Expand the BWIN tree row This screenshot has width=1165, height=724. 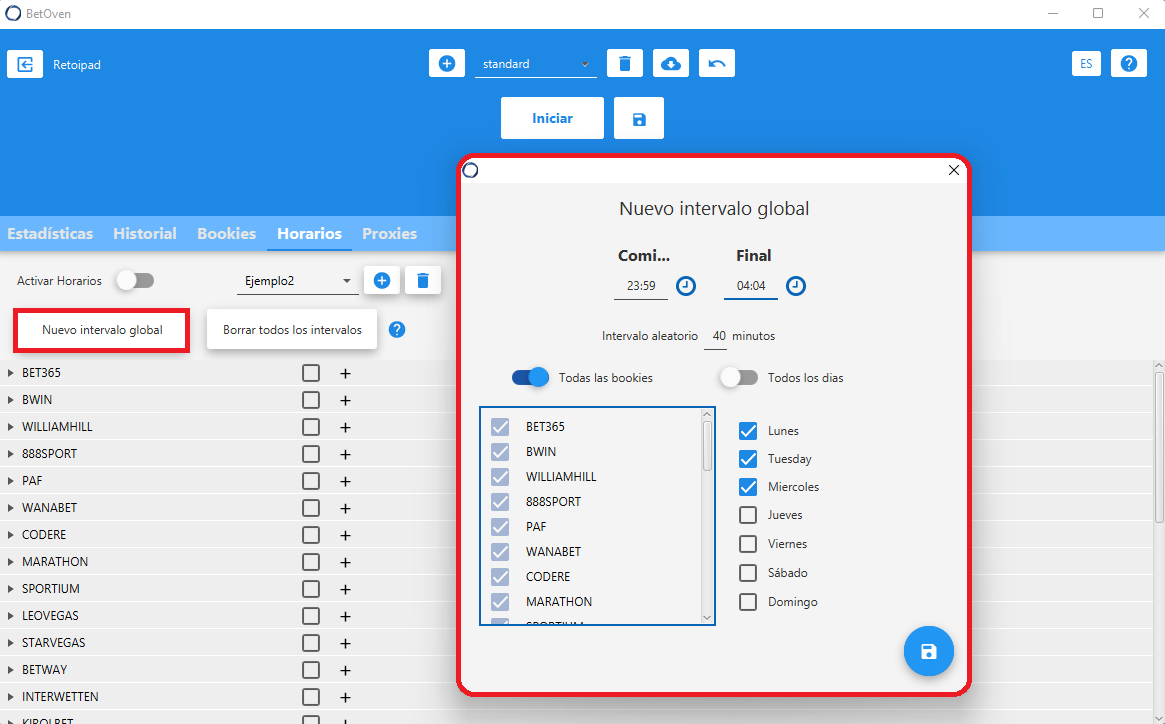(10, 399)
